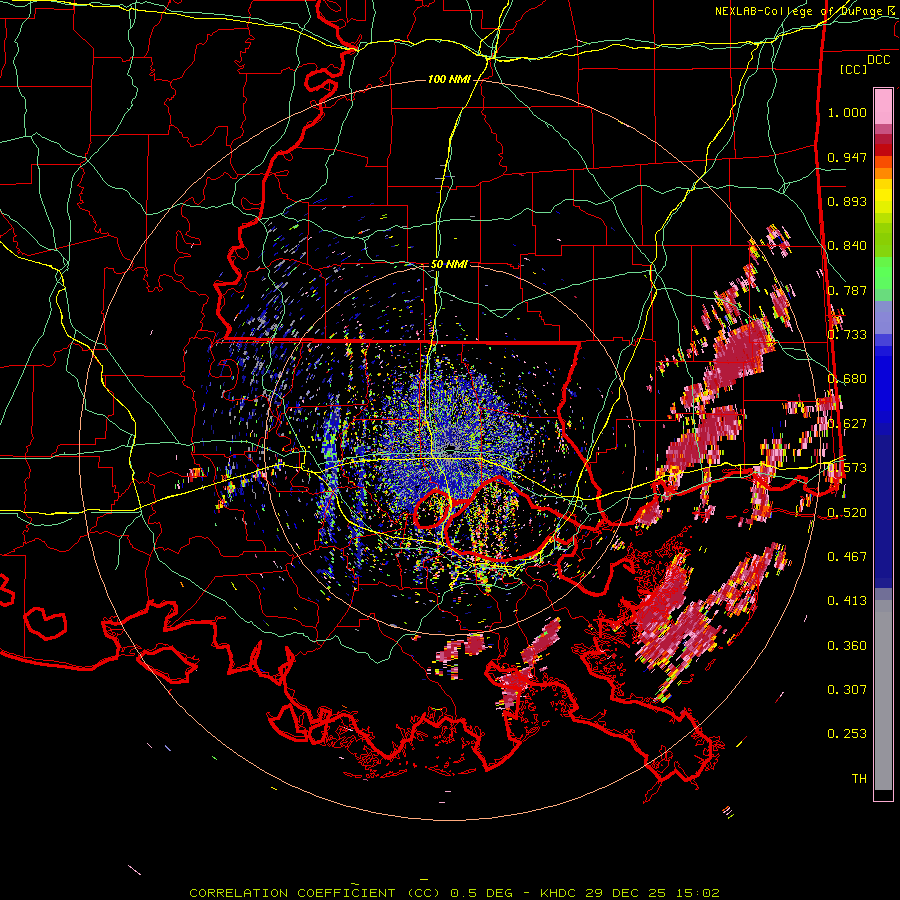The image size is (900, 900).
Task: Click the KHDC radar site identifier
Action: [x=559, y=893]
